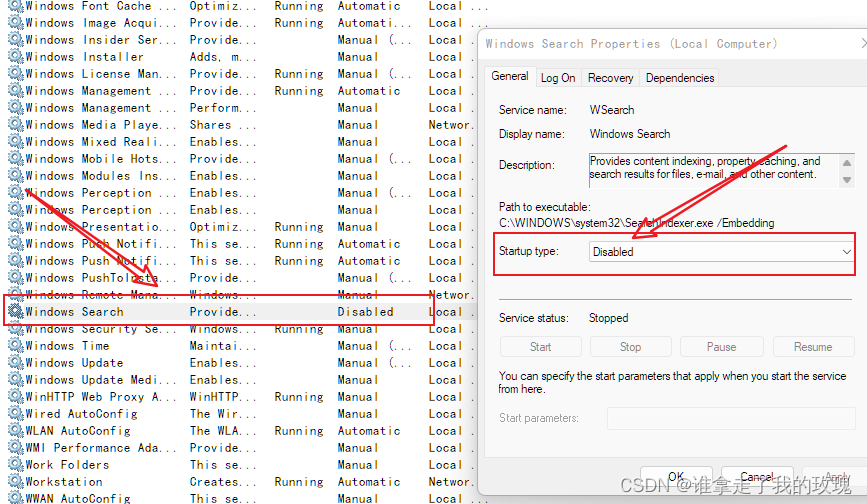Click Networ. log-on value in Media Playe... row

(x=450, y=125)
